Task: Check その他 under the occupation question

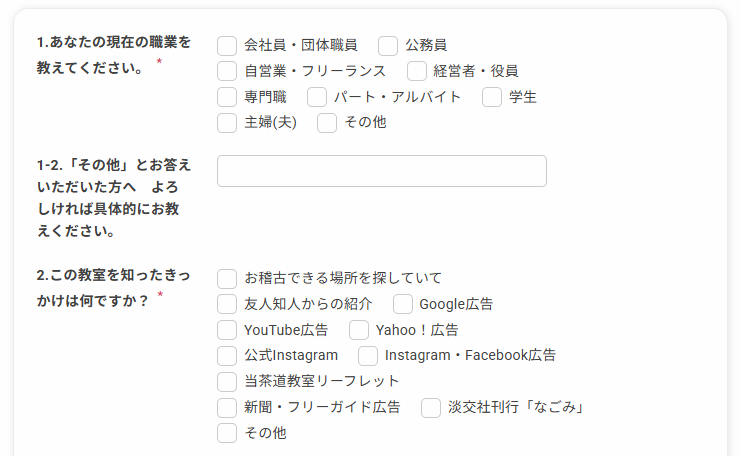Action: pyautogui.click(x=327, y=123)
